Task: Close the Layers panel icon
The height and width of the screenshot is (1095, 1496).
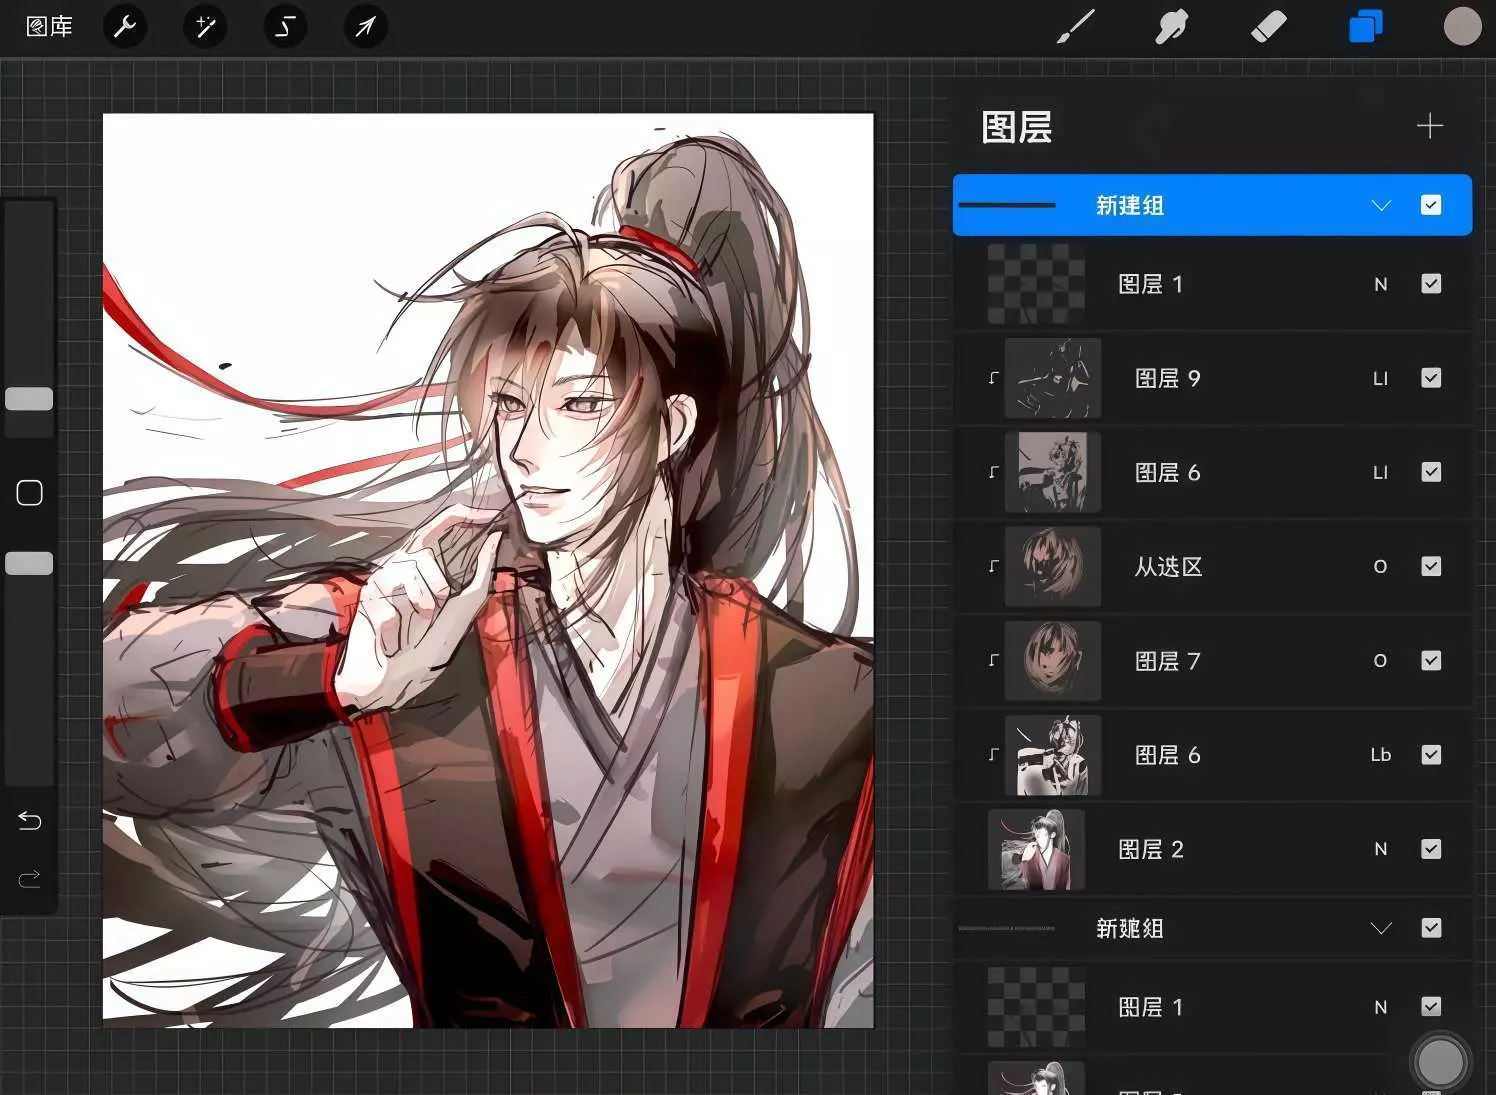Action: click(1365, 27)
